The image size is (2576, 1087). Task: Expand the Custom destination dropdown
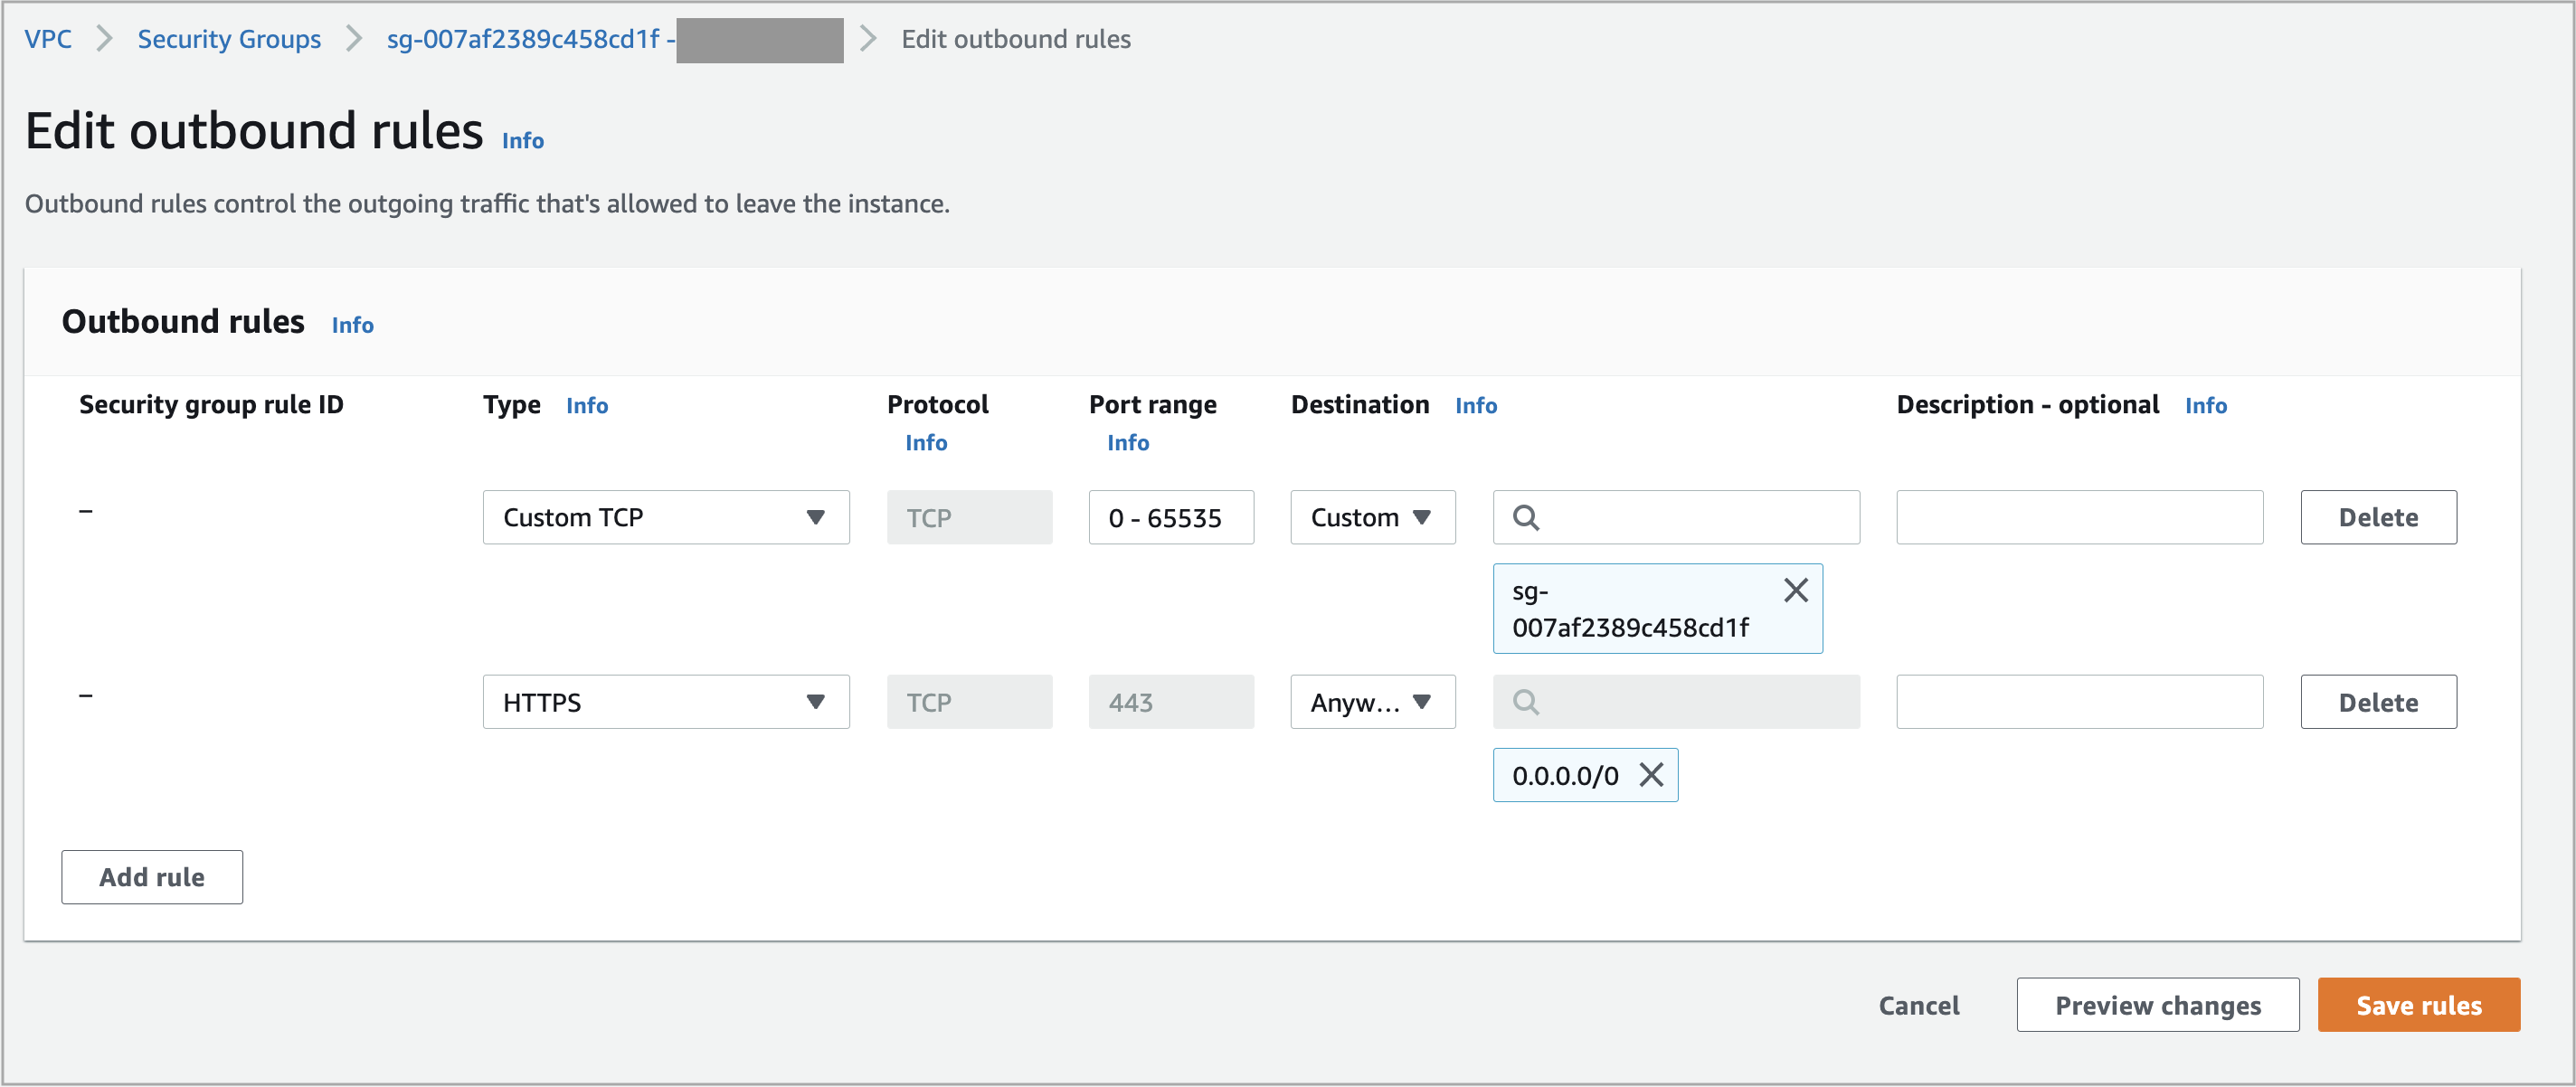(1370, 515)
